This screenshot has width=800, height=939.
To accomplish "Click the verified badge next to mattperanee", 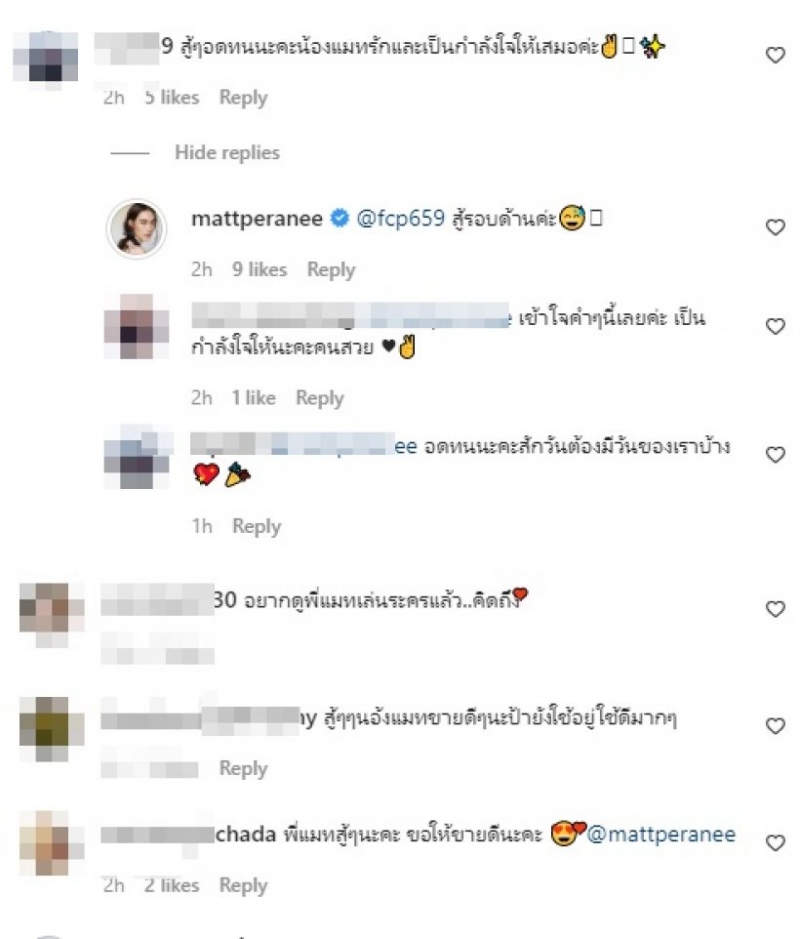I will [340, 219].
